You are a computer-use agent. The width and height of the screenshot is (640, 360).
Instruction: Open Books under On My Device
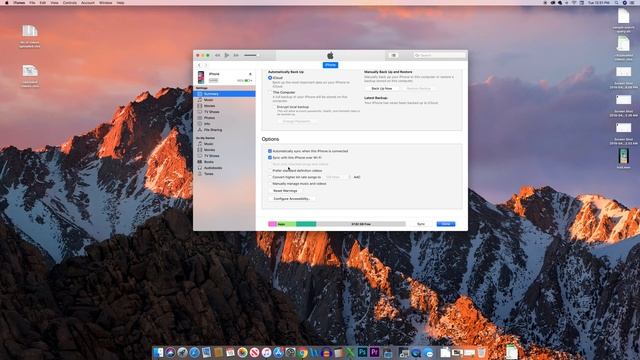(224, 162)
